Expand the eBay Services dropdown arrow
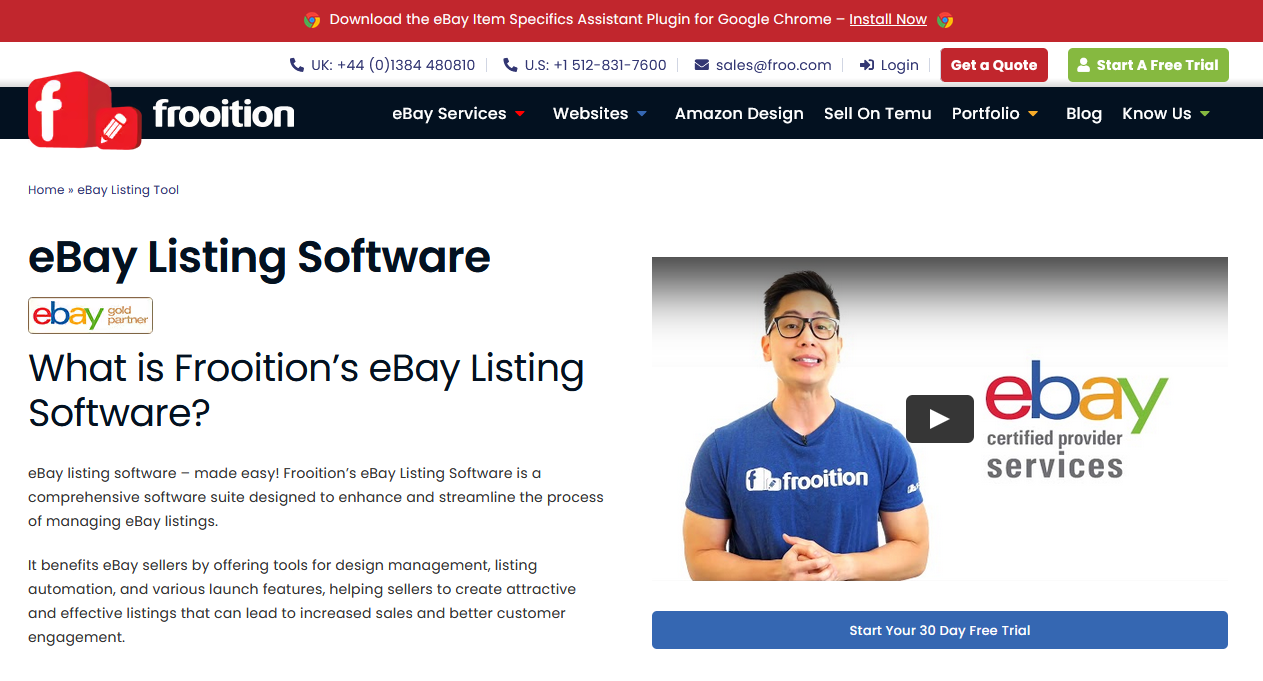This screenshot has height=681, width=1263. click(x=520, y=114)
